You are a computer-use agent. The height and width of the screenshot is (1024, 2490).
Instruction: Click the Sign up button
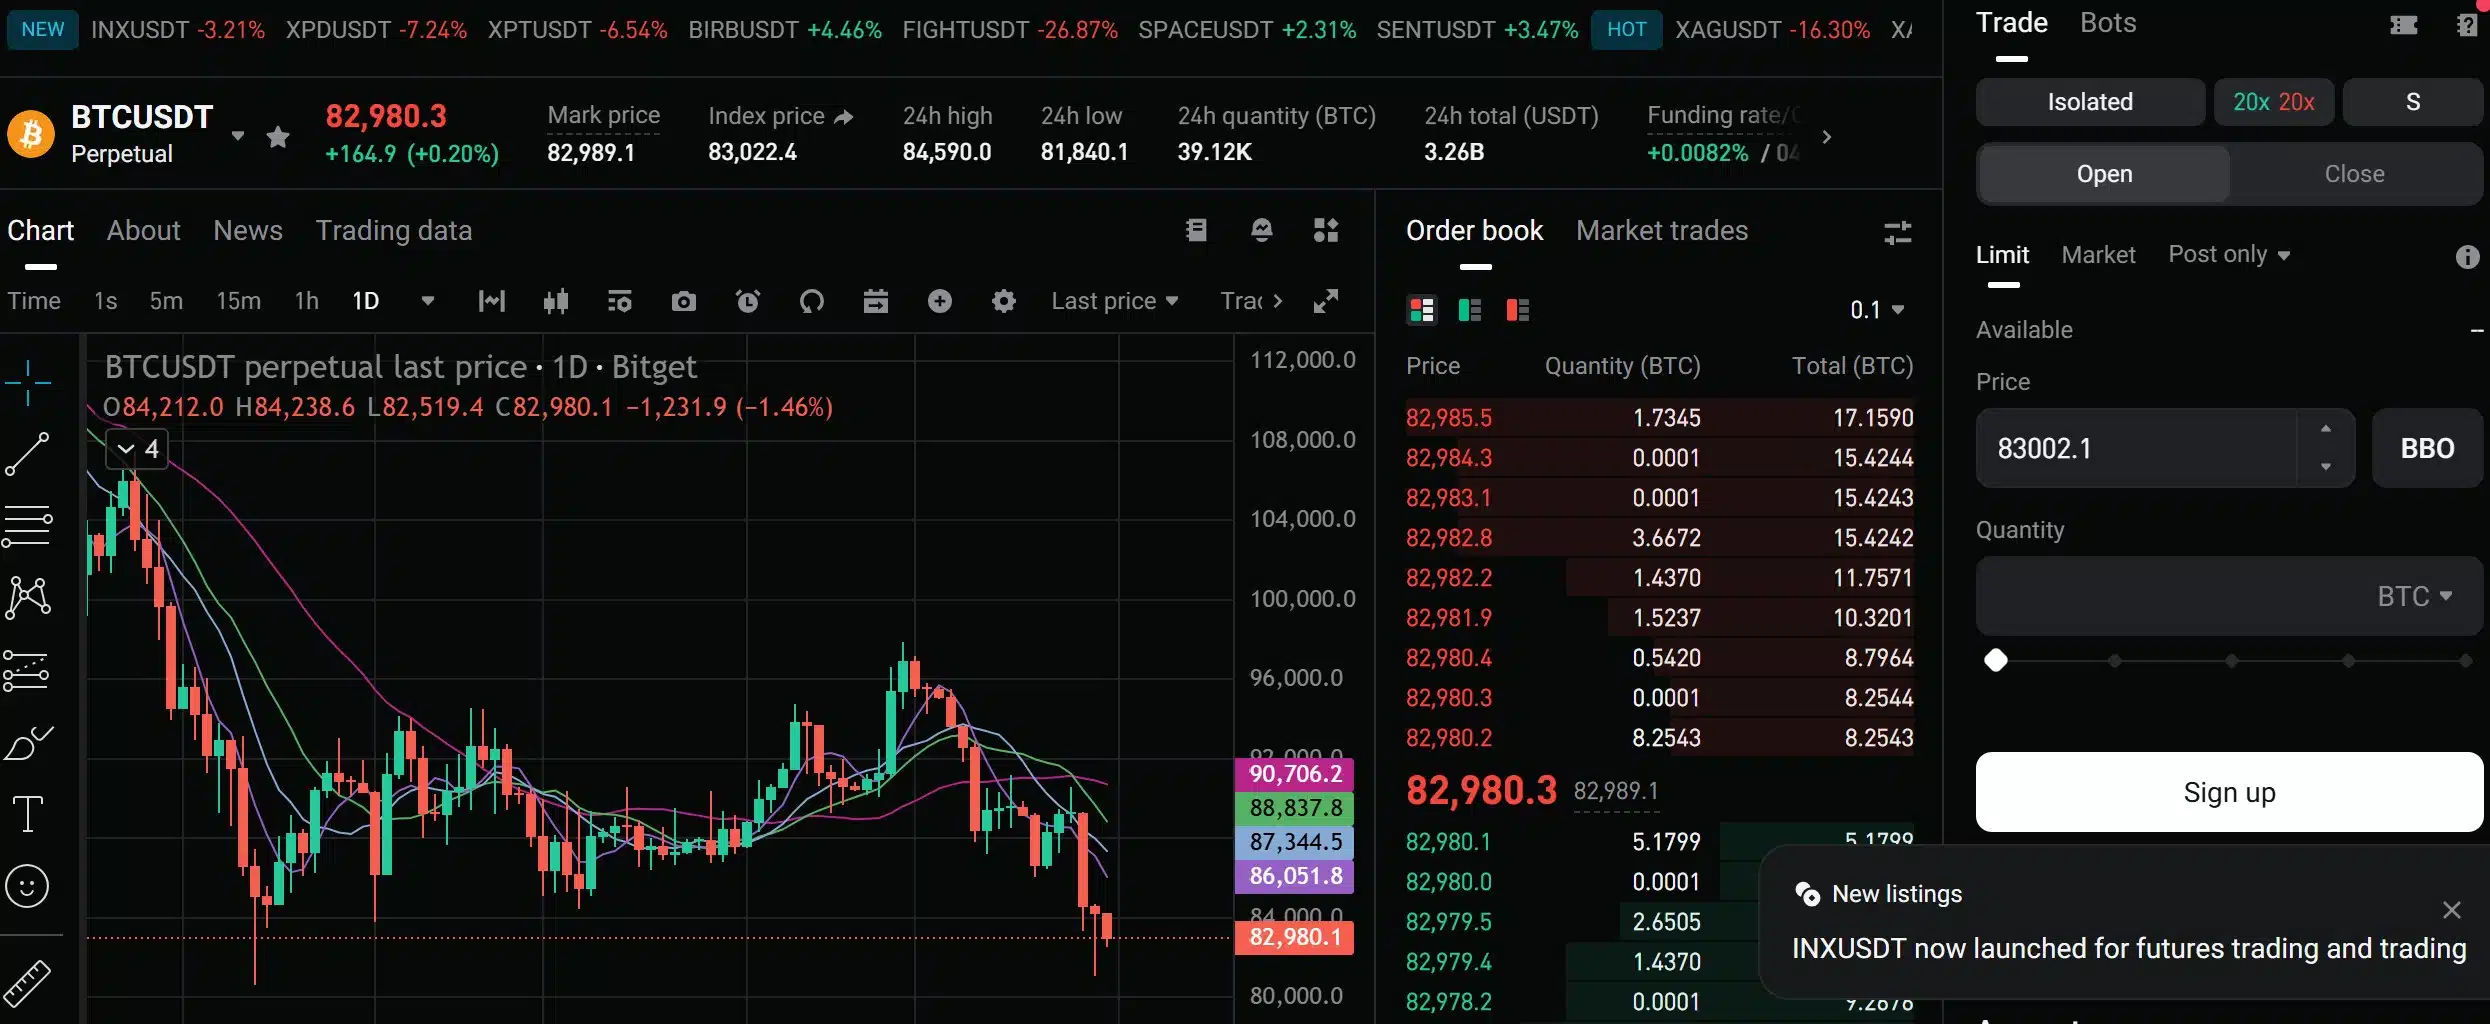tap(2229, 791)
